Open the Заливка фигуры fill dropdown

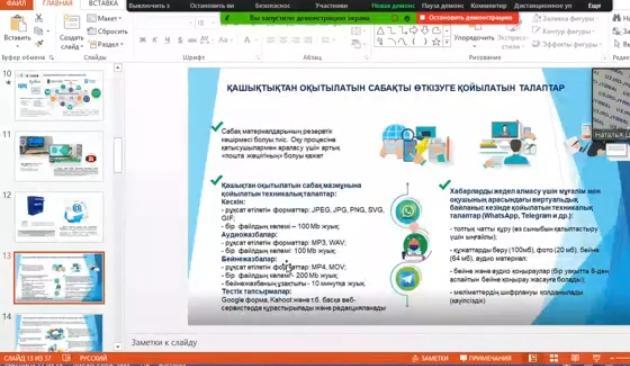(x=566, y=18)
